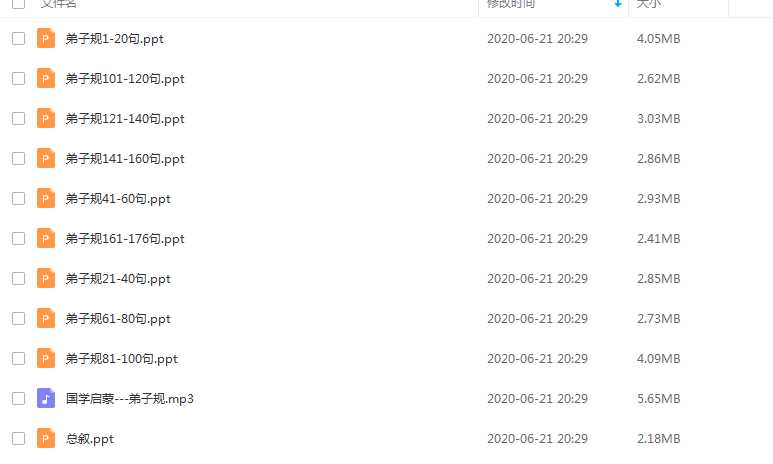Select the checkbox next to 弟子规21-40句.ppt
Image resolution: width=773 pixels, height=464 pixels.
(x=18, y=278)
